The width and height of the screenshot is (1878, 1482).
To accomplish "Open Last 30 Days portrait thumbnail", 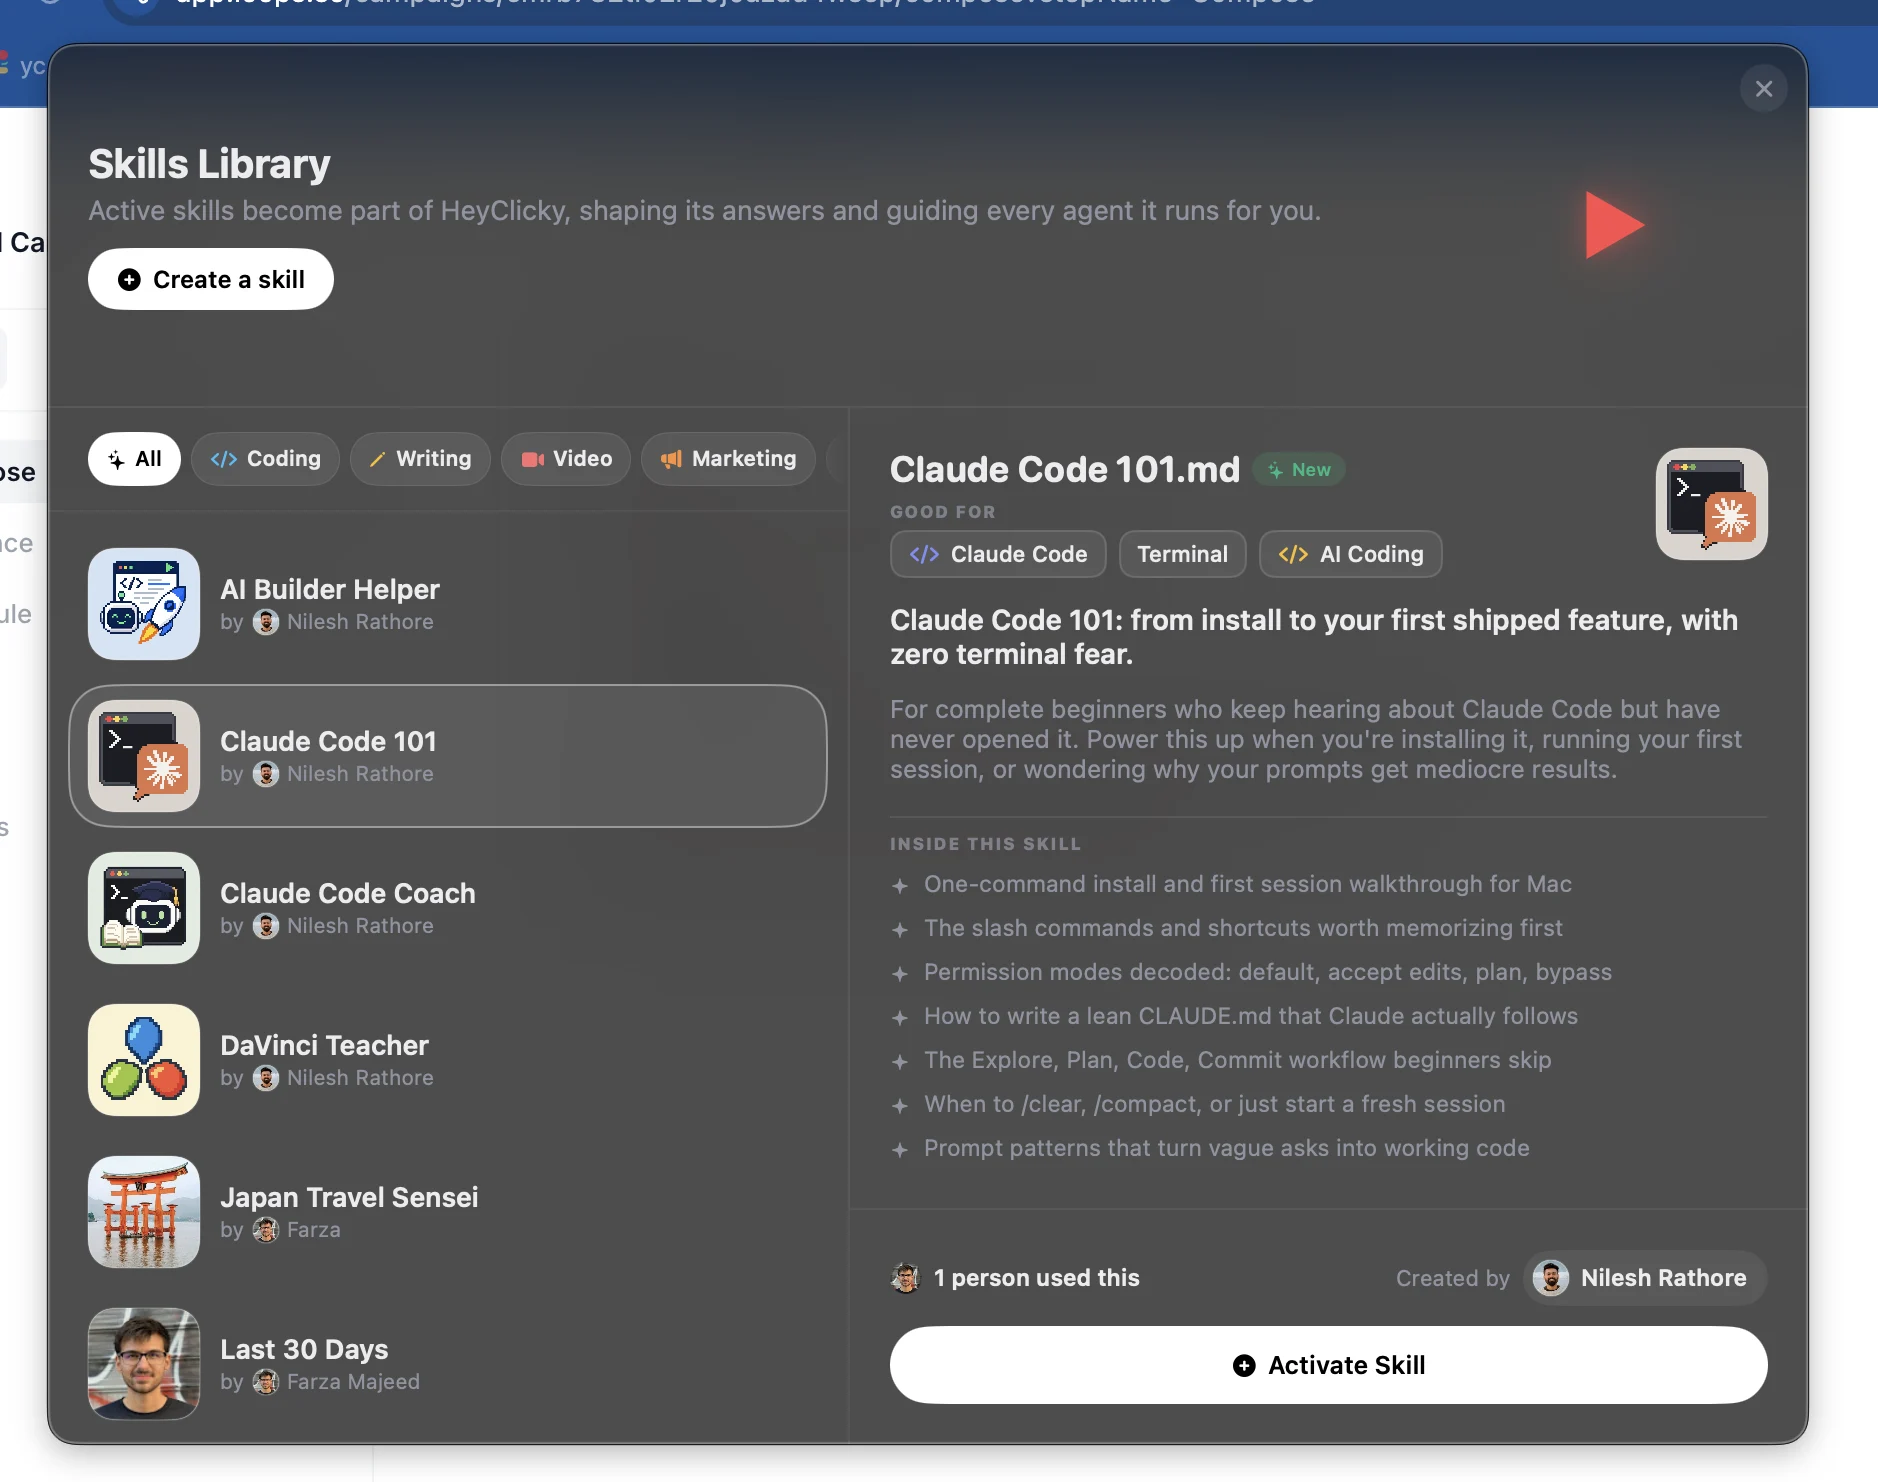I will [144, 1364].
